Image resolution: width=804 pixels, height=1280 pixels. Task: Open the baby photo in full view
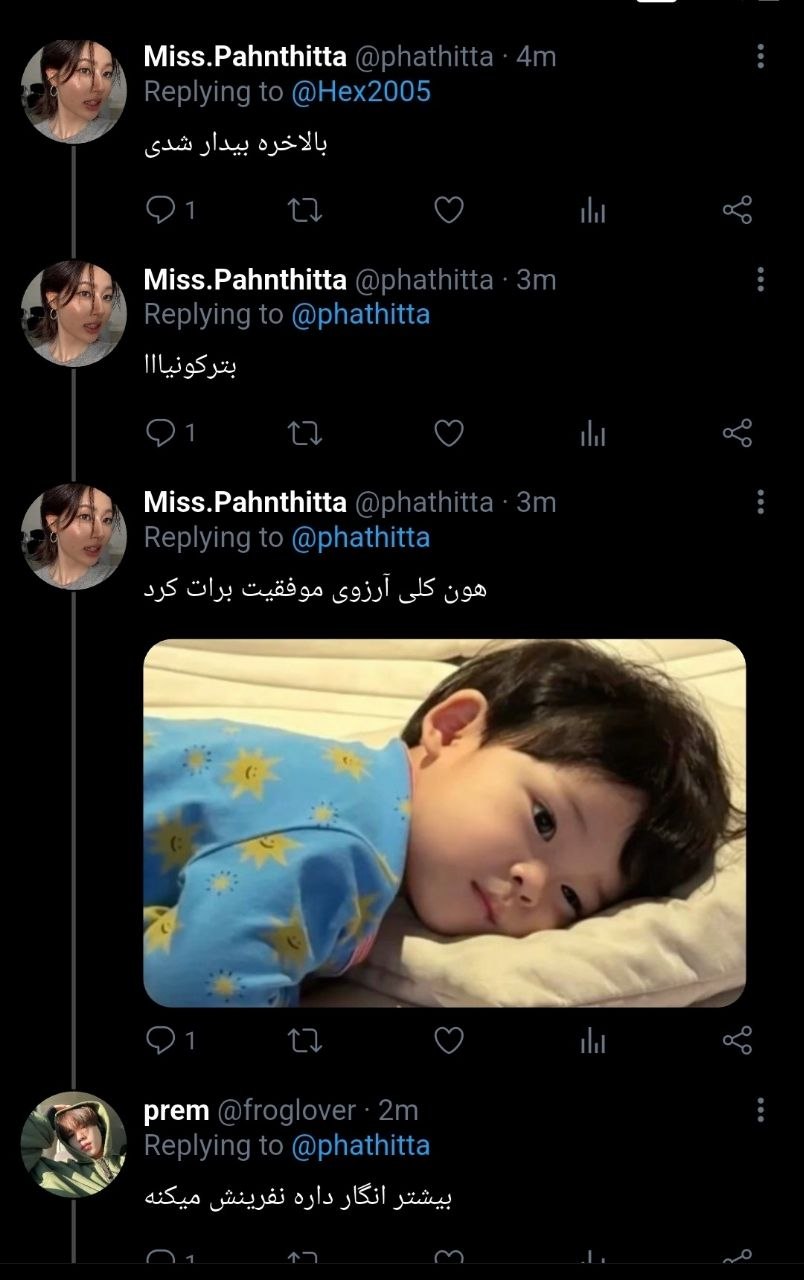pyautogui.click(x=445, y=822)
